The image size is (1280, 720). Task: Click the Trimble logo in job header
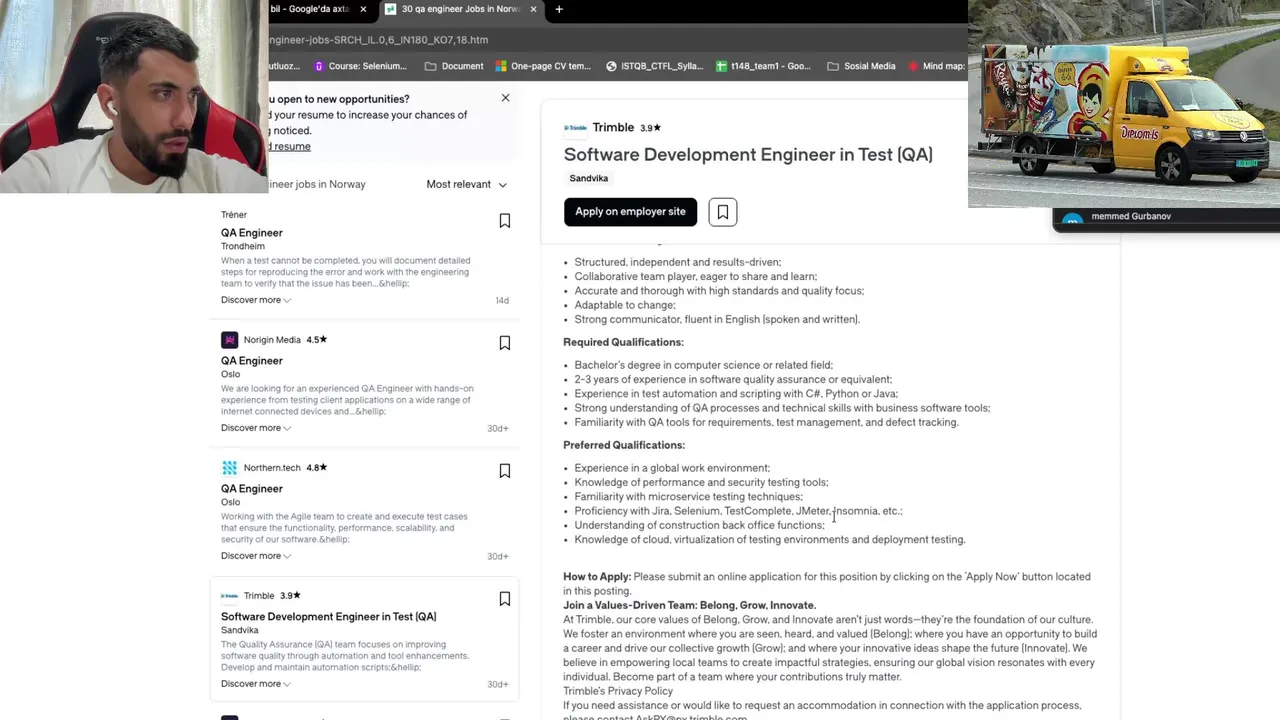coord(575,128)
